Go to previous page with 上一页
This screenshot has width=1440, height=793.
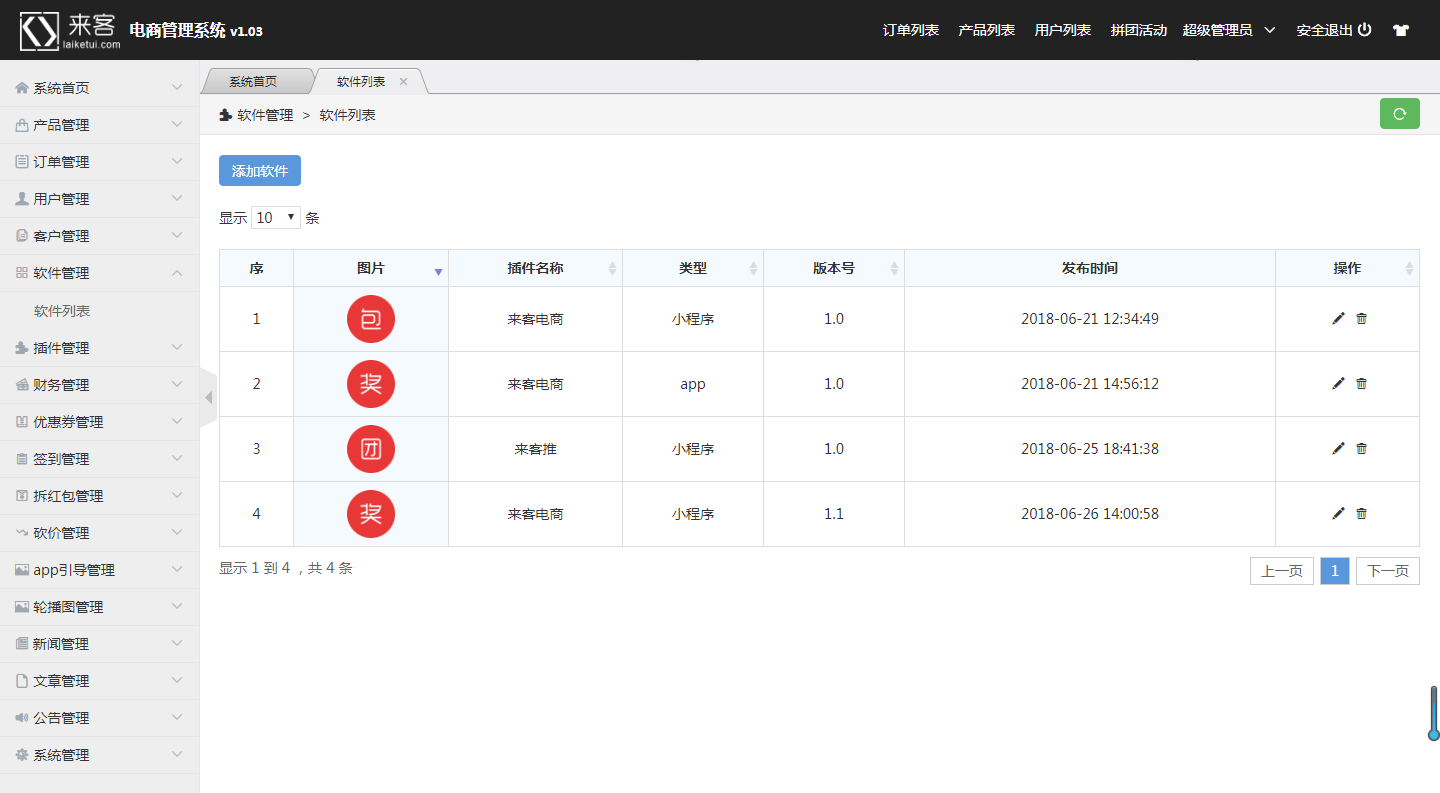1282,571
